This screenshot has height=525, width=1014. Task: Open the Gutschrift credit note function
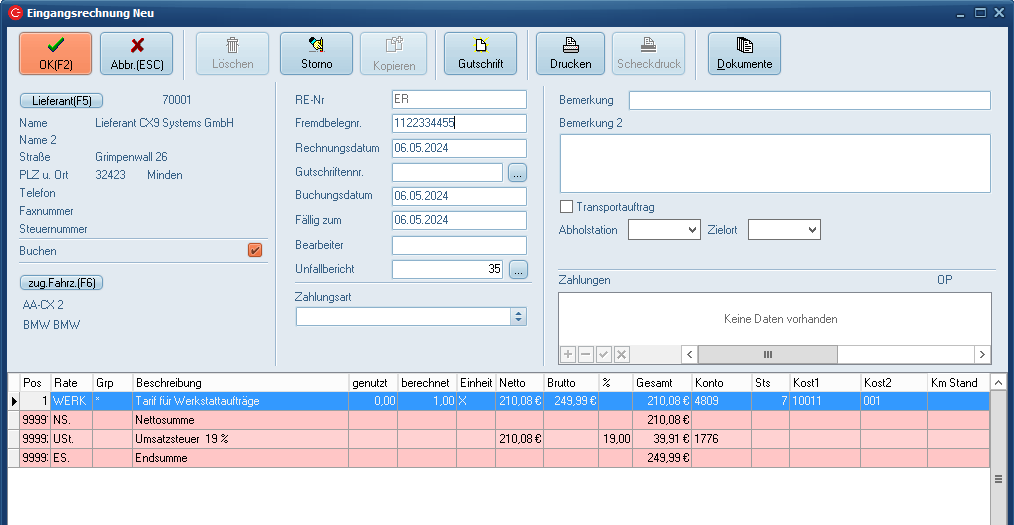[480, 53]
